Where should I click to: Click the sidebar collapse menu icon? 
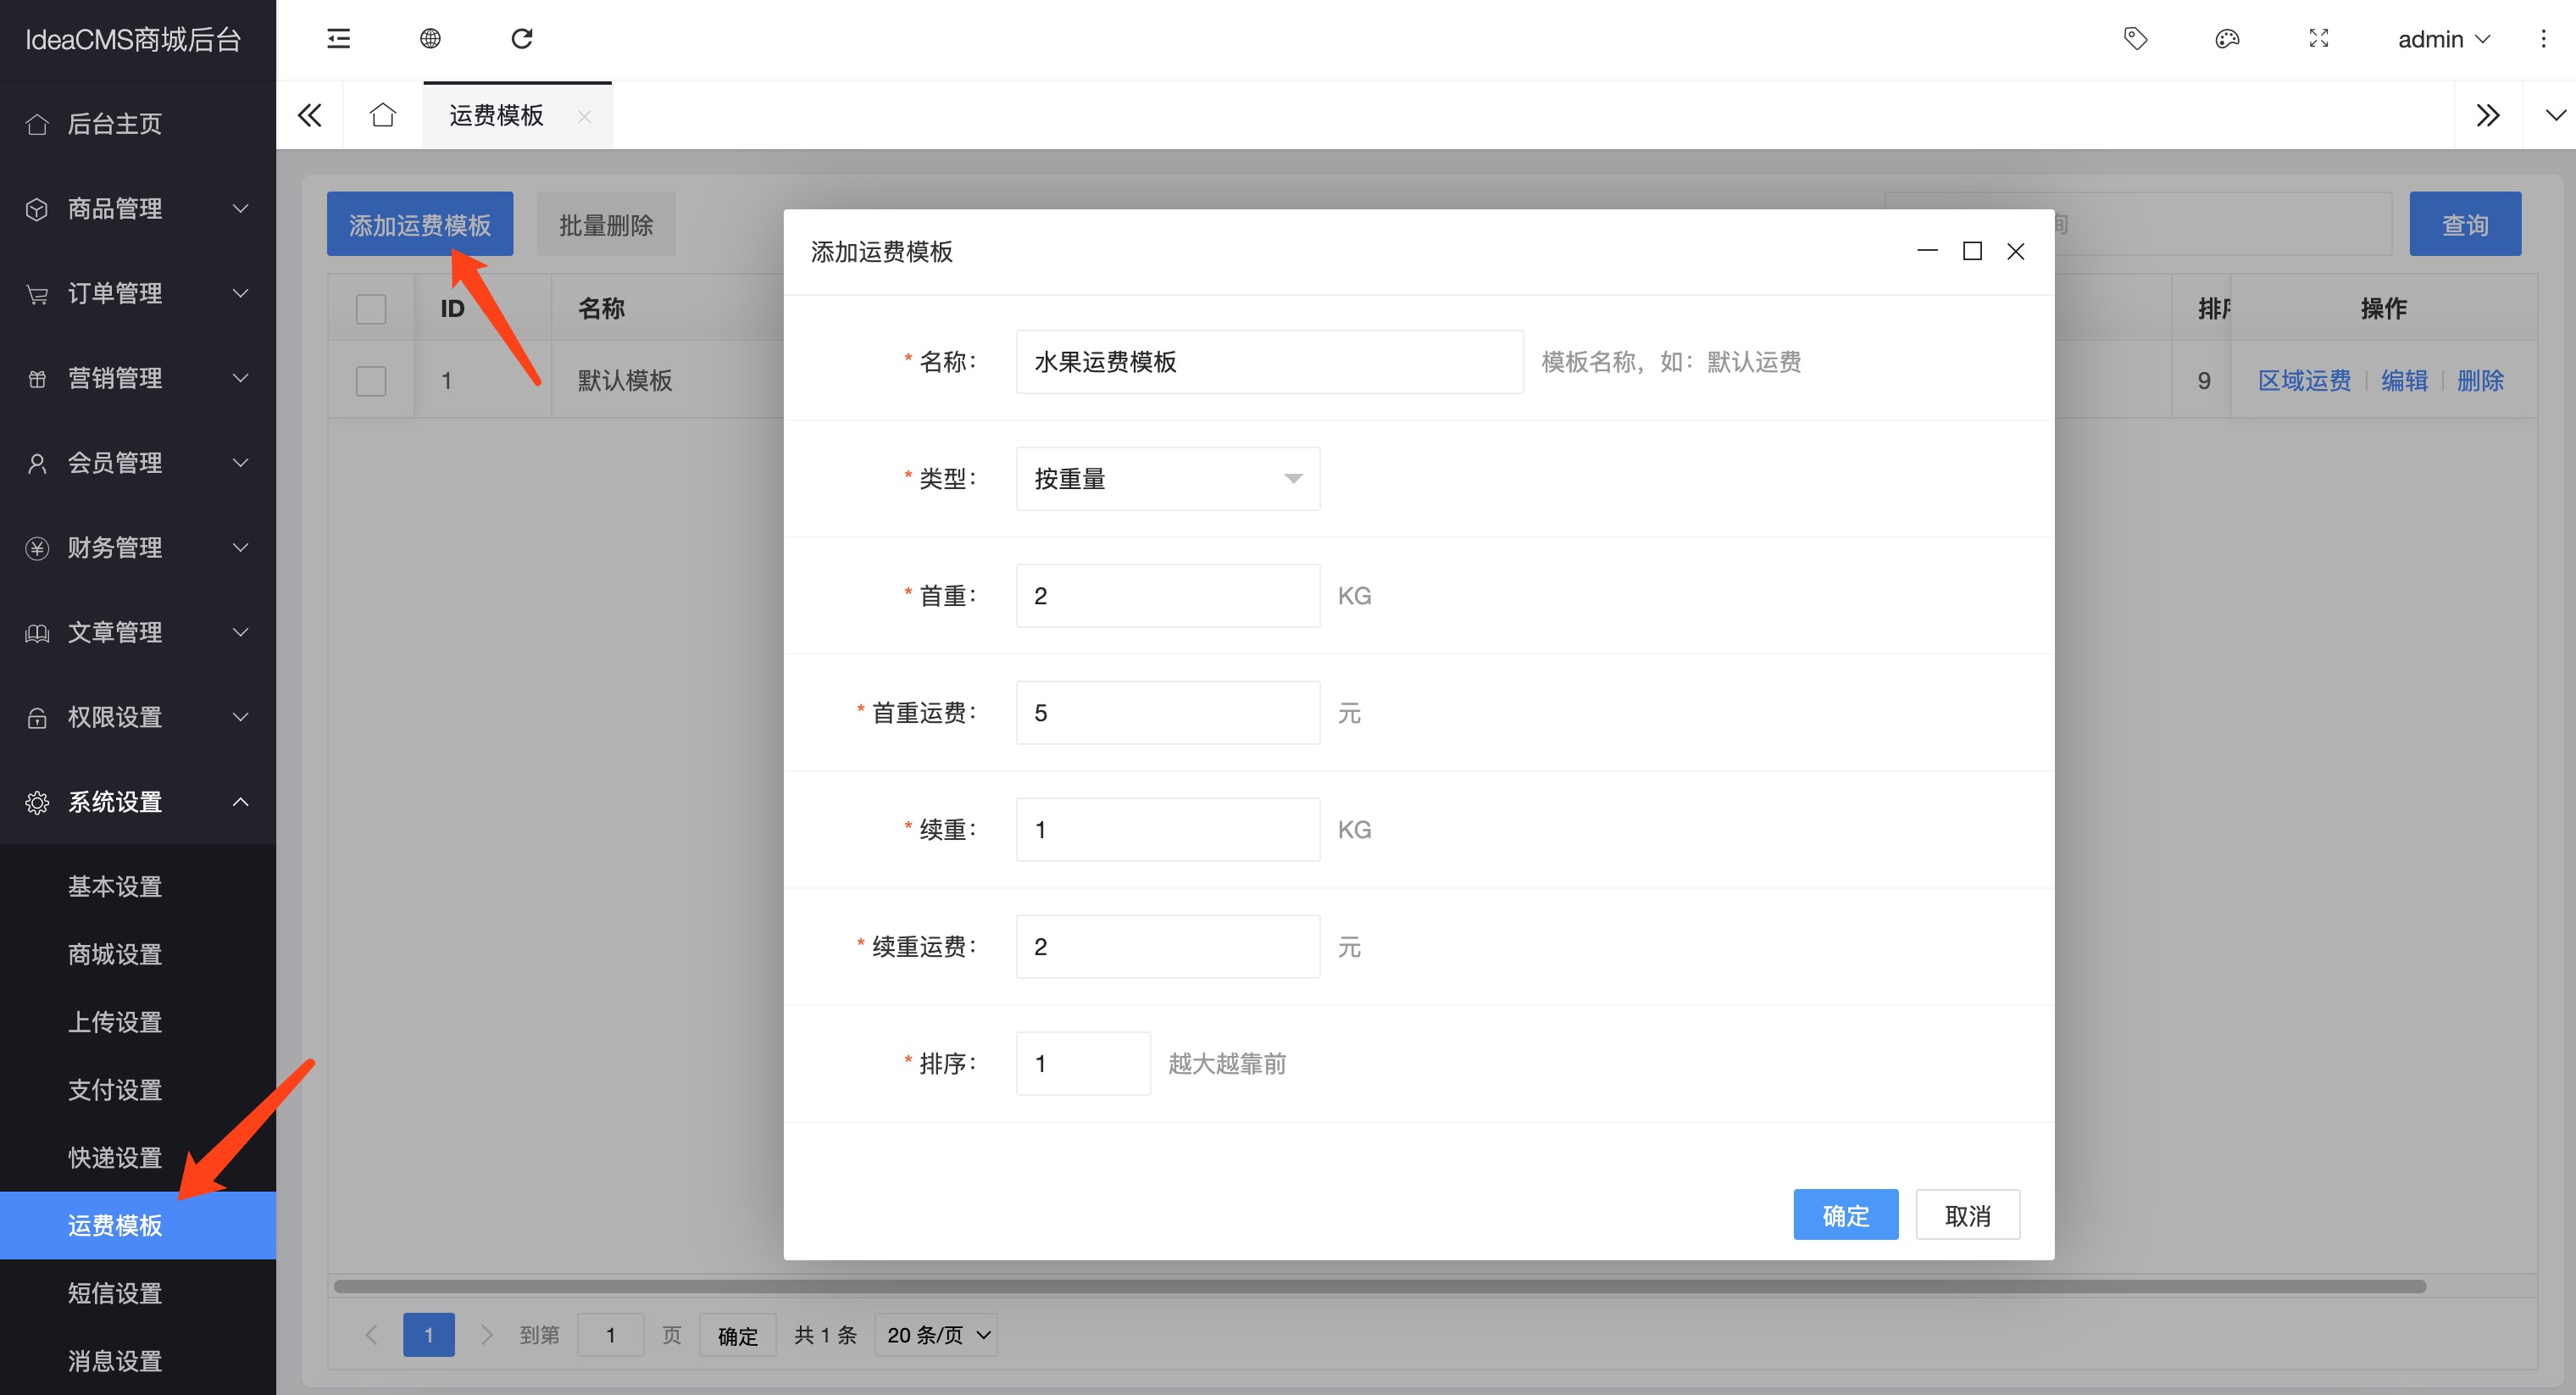coord(339,39)
